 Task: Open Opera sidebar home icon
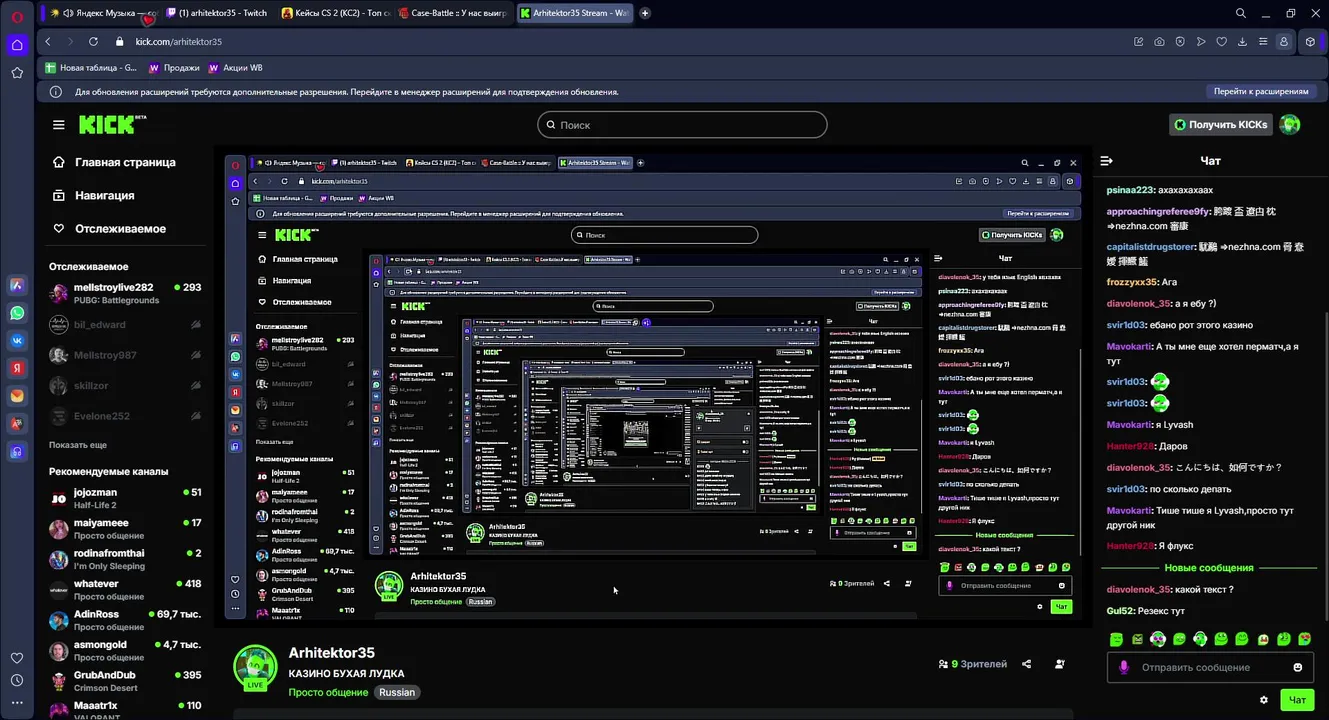(17, 45)
